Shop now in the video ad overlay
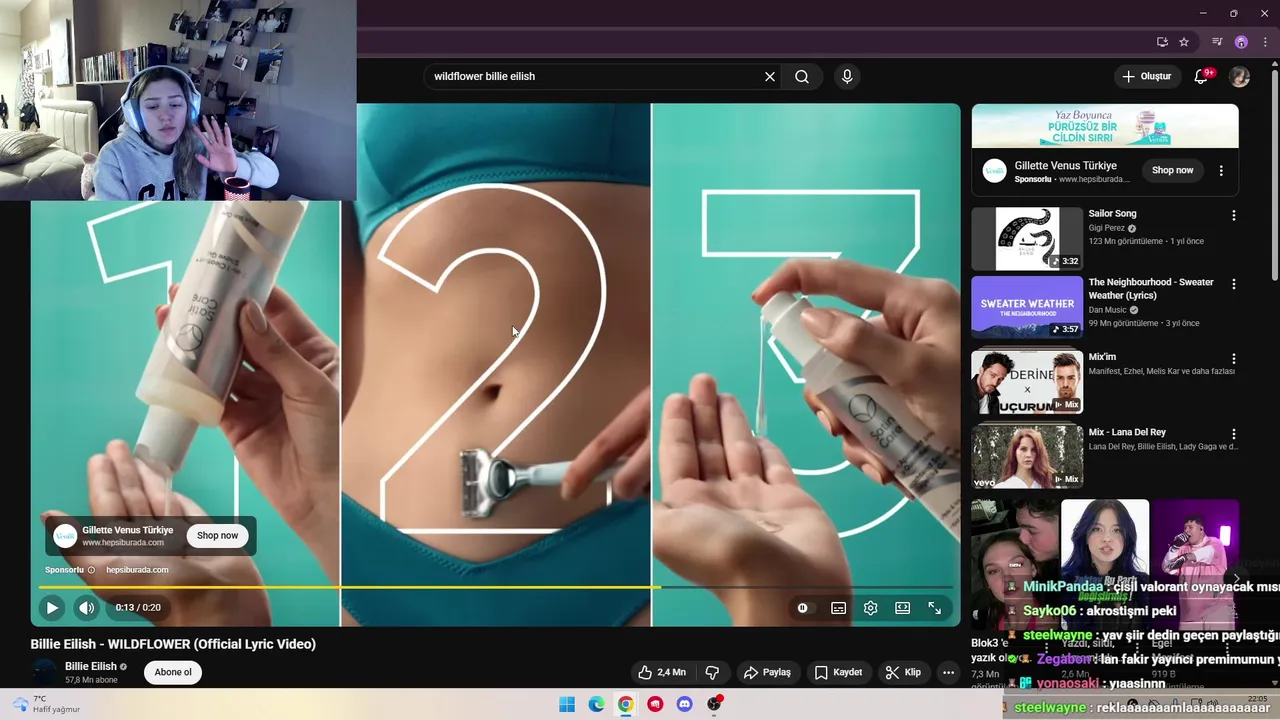The height and width of the screenshot is (720, 1280). (217, 536)
